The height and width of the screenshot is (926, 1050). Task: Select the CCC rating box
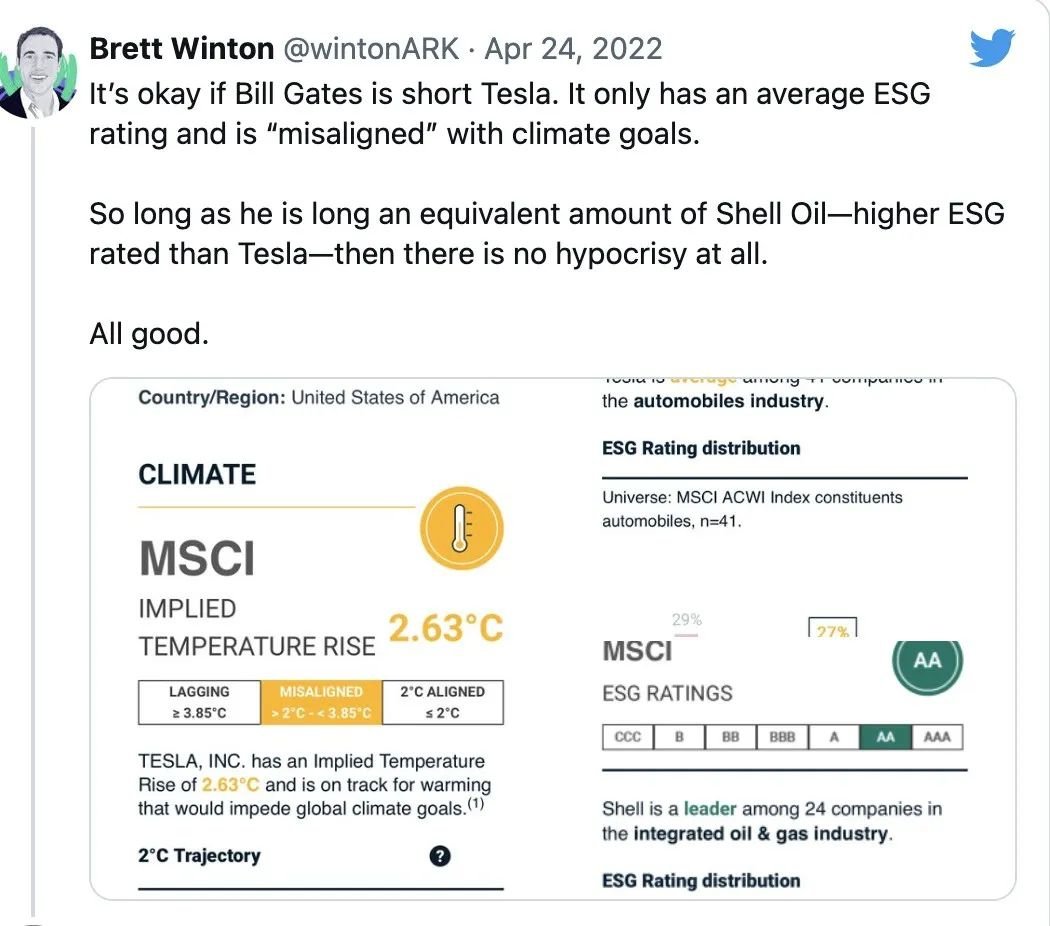[x=627, y=737]
